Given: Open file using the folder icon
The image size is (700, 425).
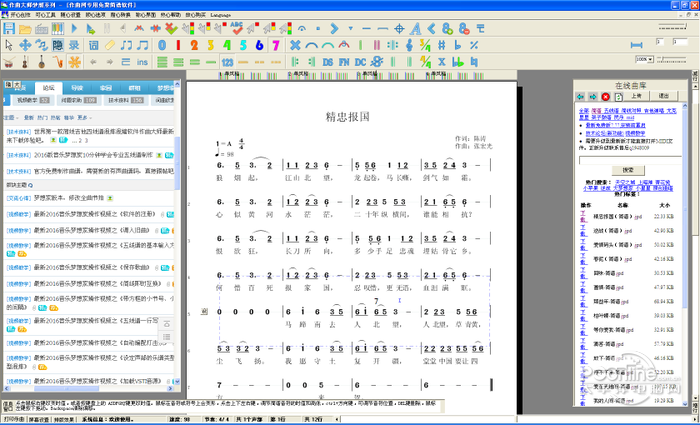Looking at the screenshot, I should pos(25,29).
